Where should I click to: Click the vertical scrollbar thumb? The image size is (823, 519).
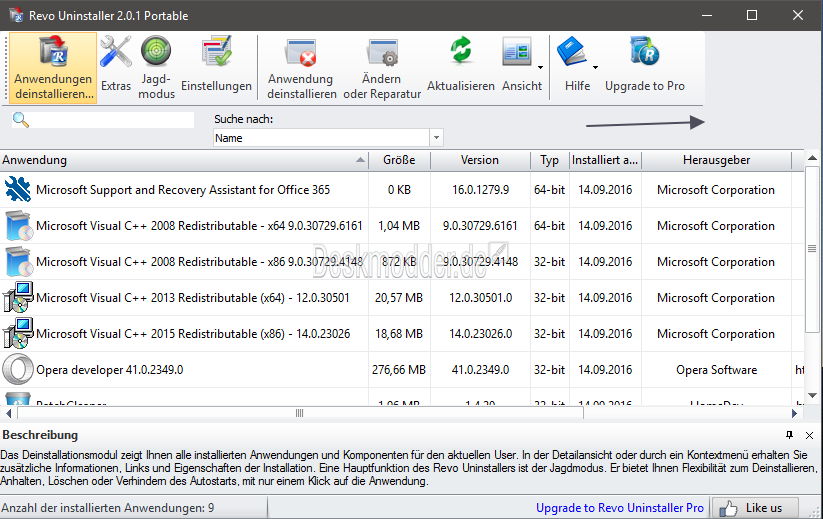click(x=812, y=249)
